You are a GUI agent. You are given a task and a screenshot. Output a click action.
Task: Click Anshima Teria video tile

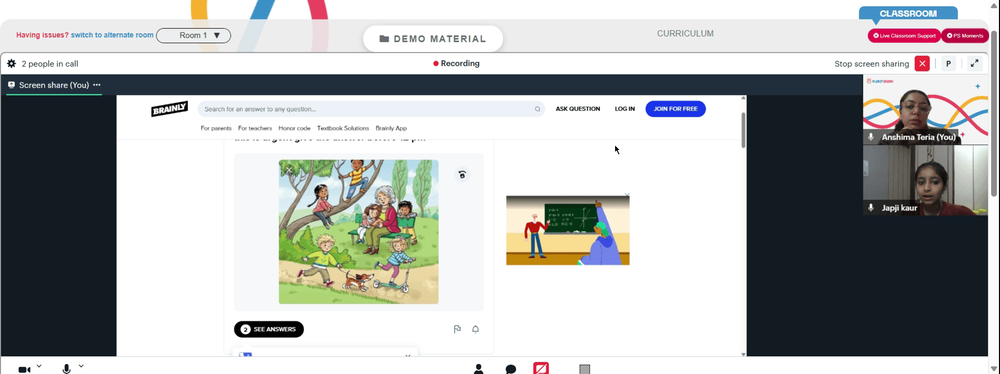click(x=925, y=110)
